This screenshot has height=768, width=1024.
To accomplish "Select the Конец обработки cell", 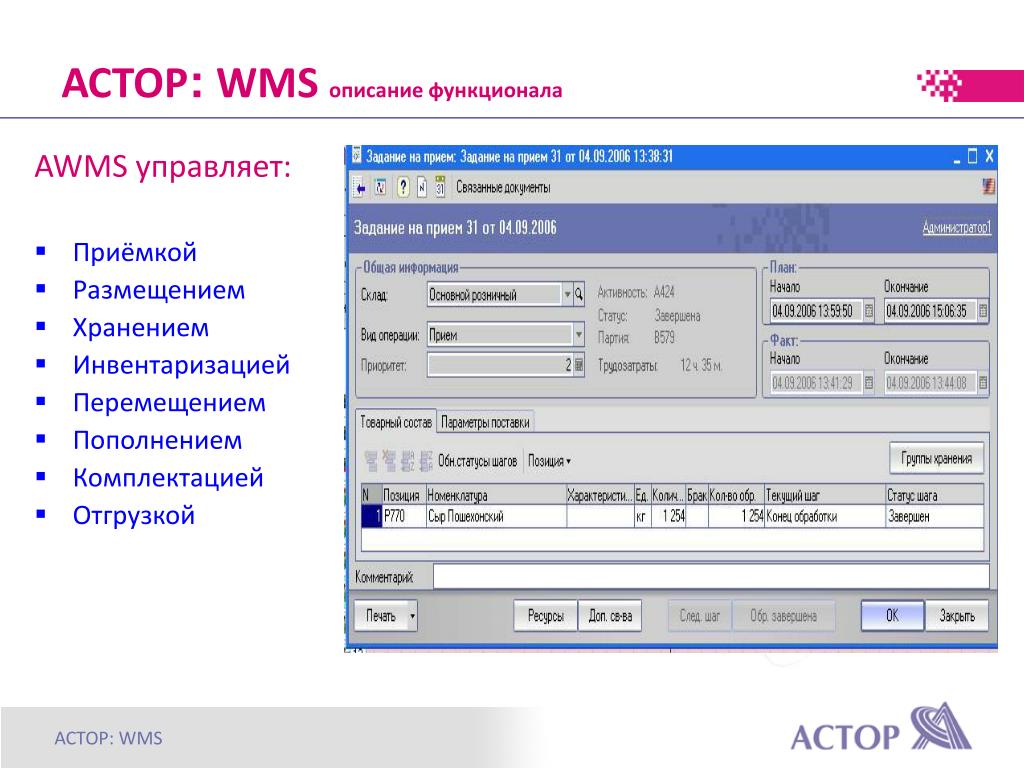I will point(825,517).
